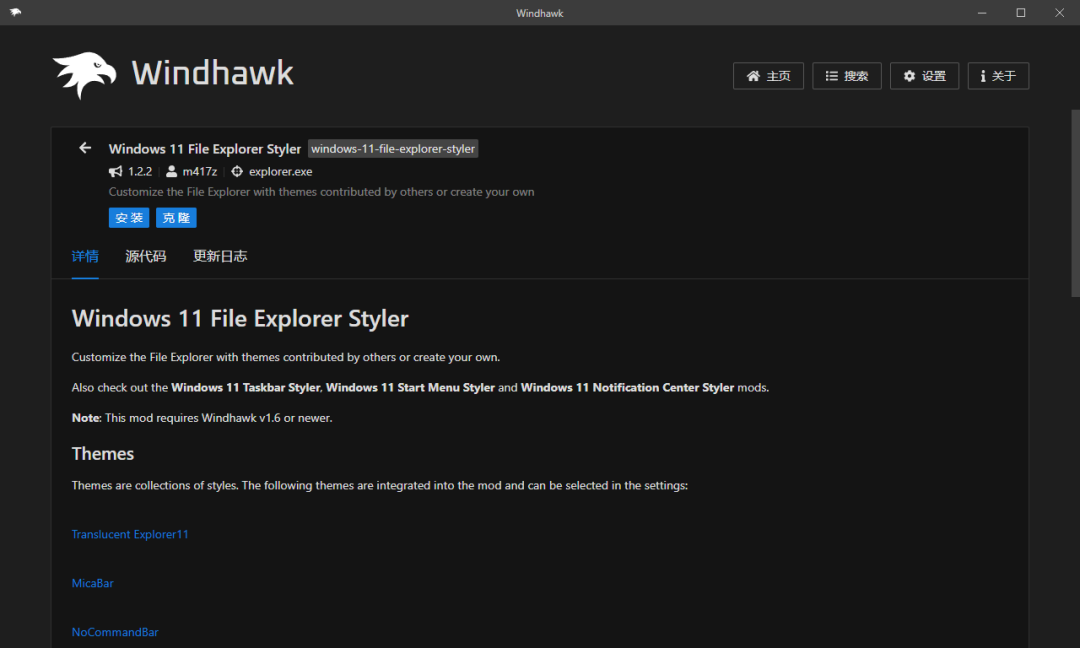Click the author person icon
Screen dimensions: 1080x648
(x=172, y=171)
